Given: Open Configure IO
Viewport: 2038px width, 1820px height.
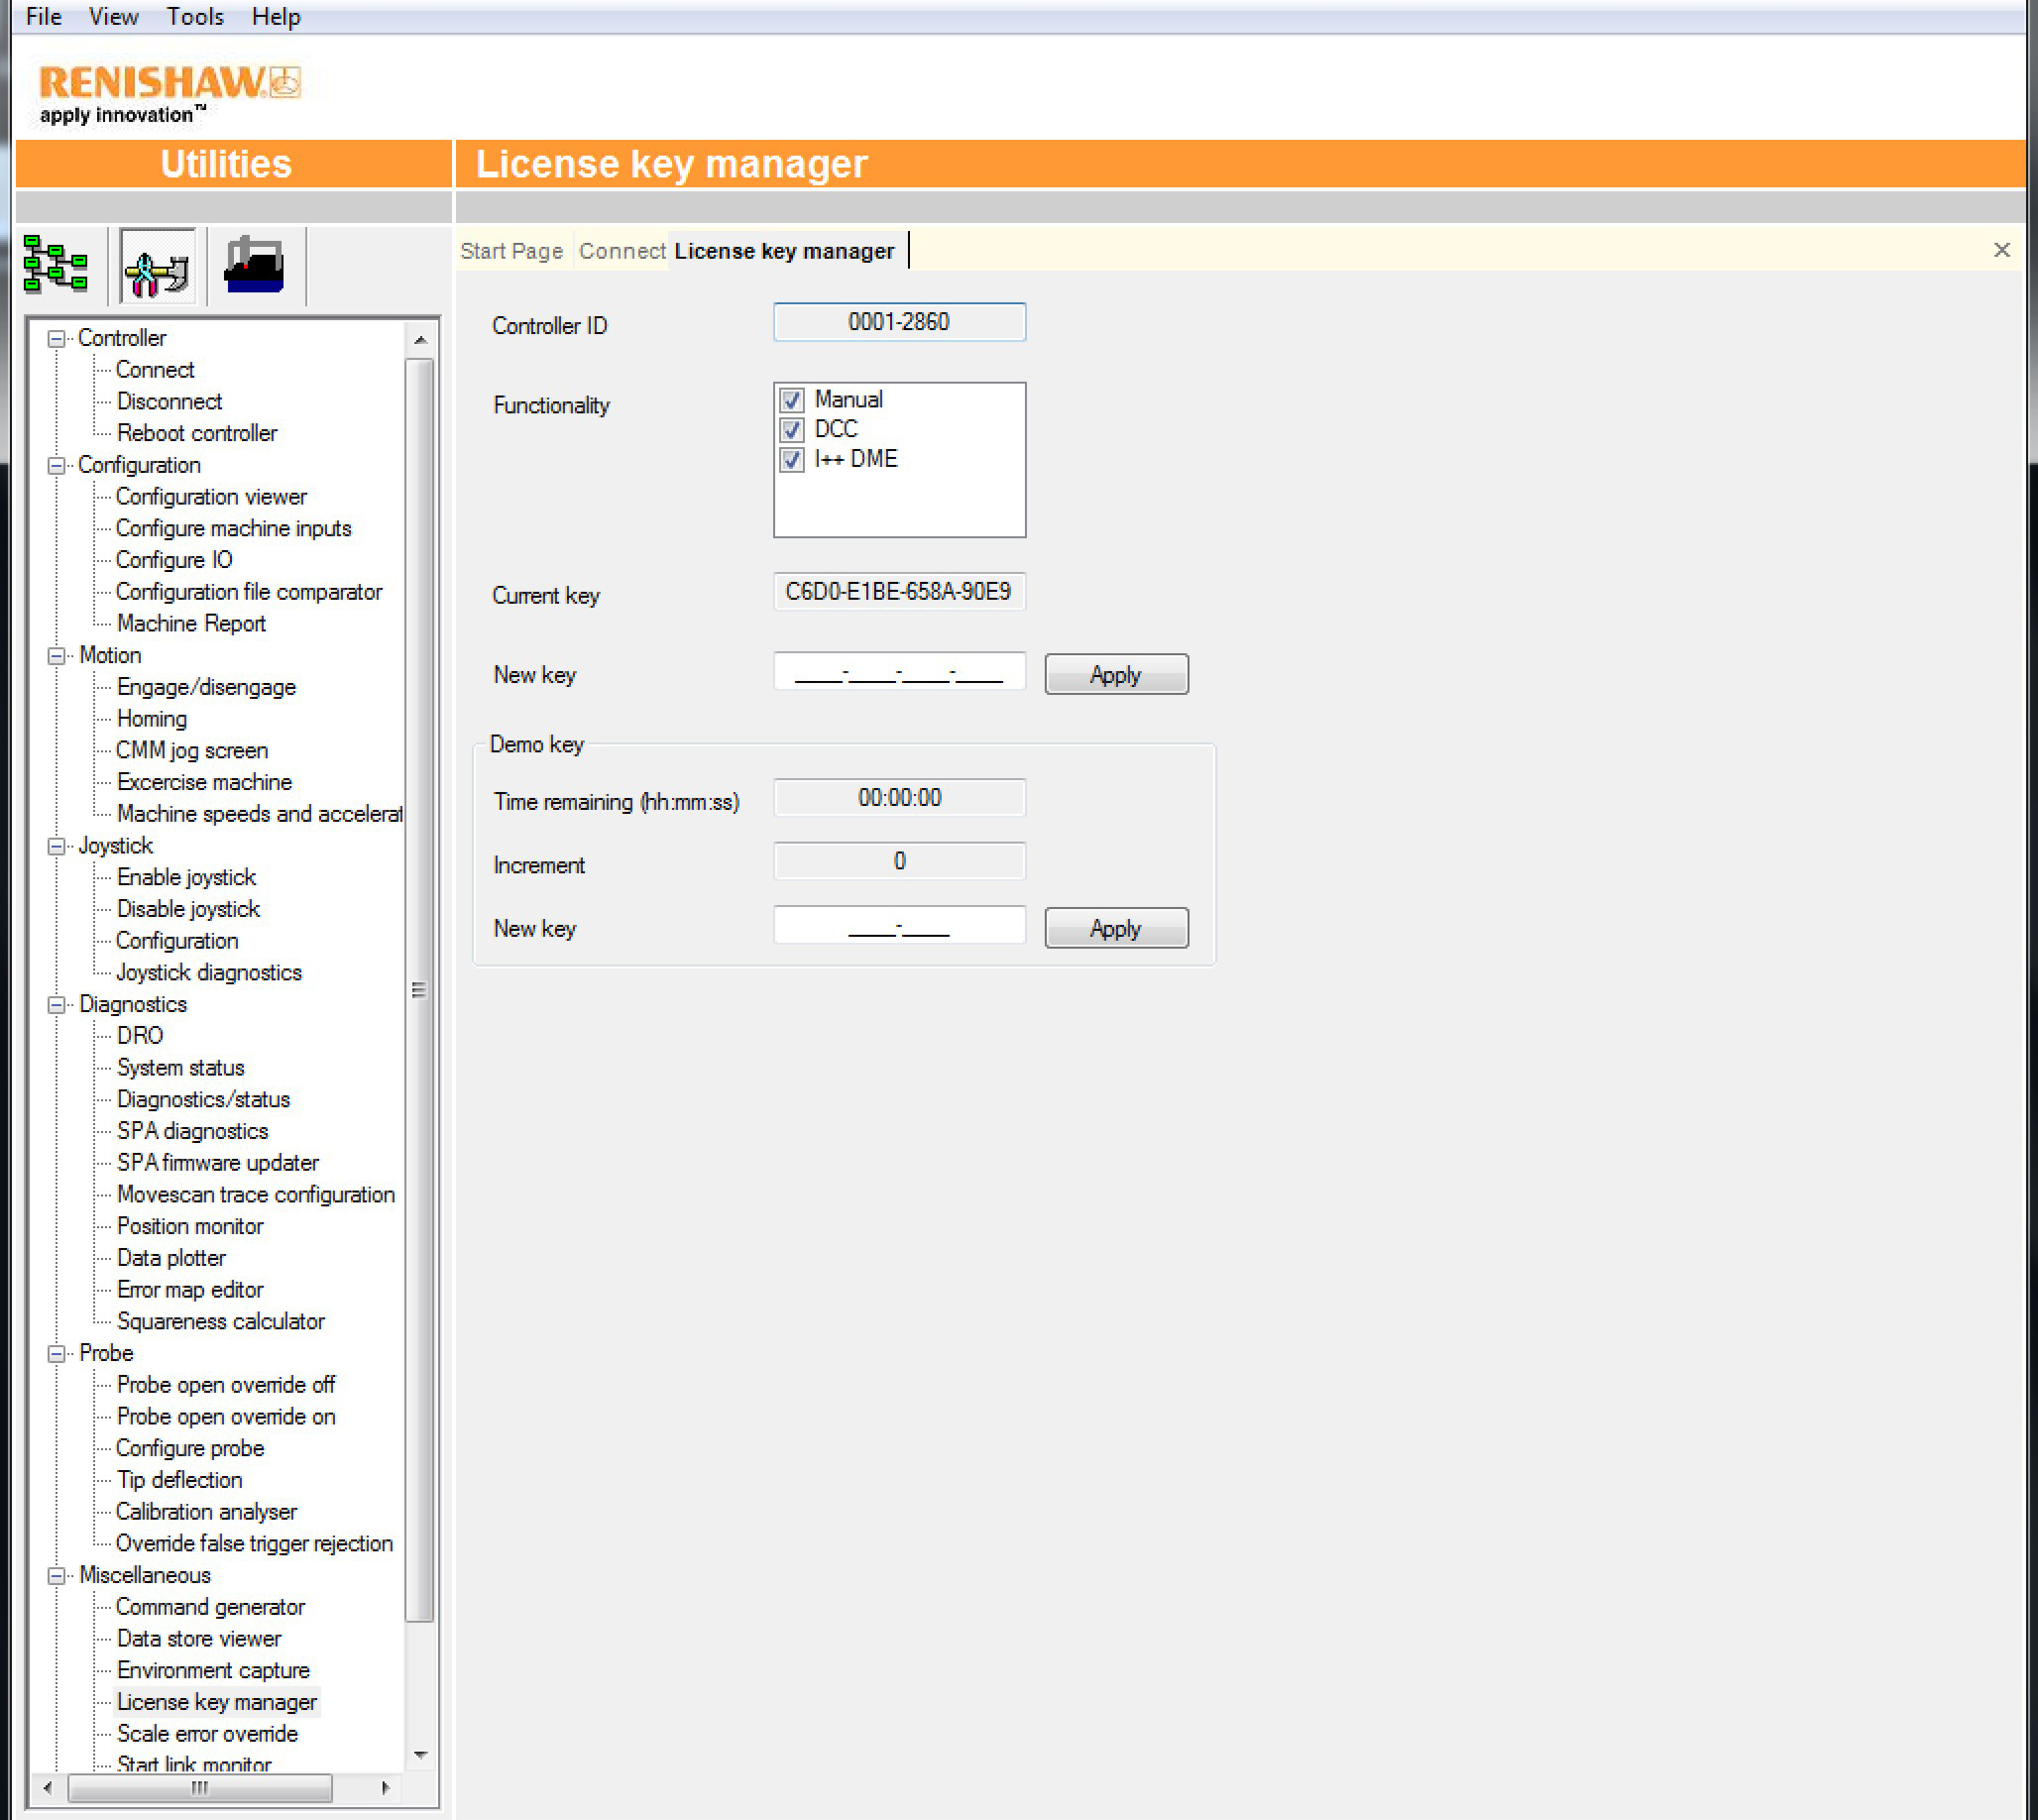Looking at the screenshot, I should 174,561.
